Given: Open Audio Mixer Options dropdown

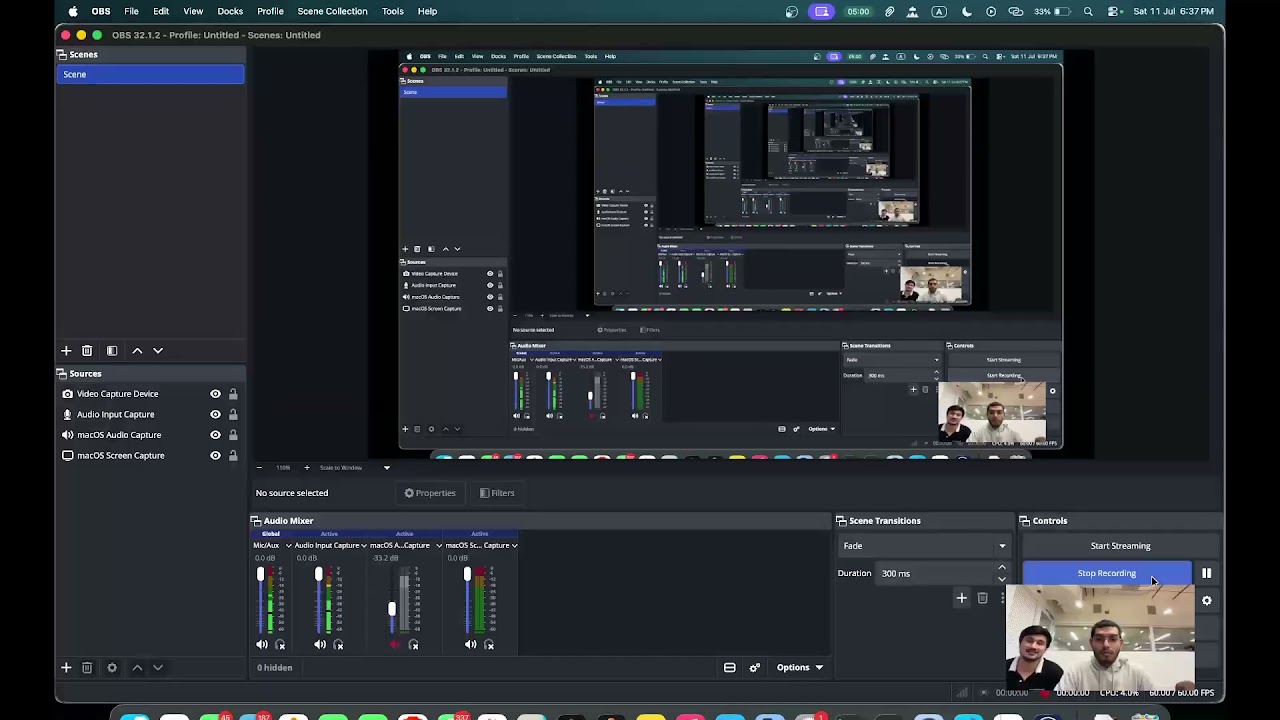Looking at the screenshot, I should tap(800, 667).
